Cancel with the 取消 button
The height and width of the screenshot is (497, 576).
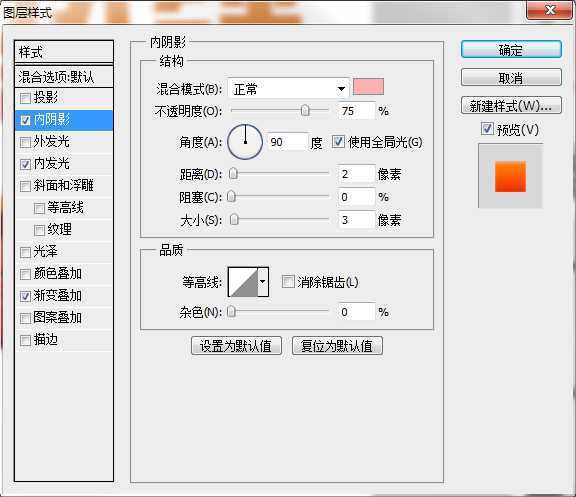tap(511, 78)
